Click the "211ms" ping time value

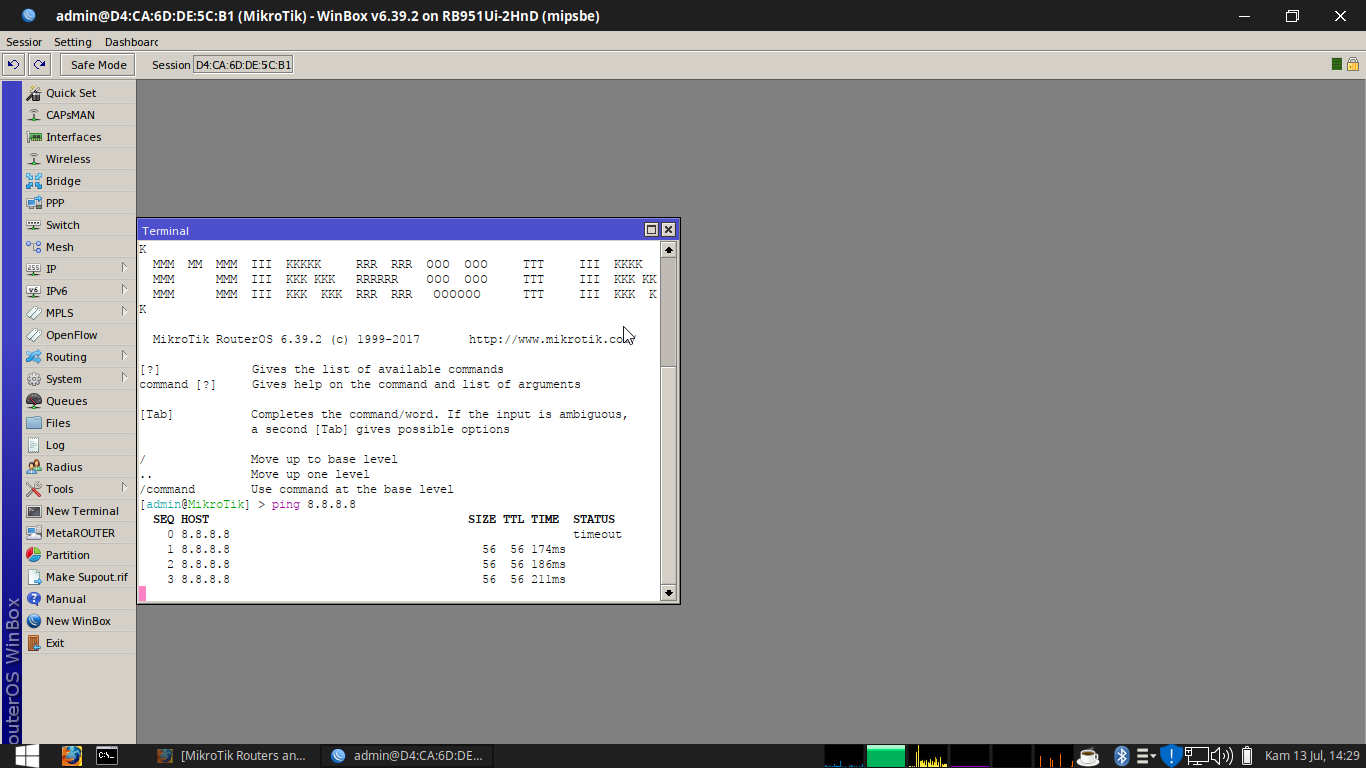548,580
